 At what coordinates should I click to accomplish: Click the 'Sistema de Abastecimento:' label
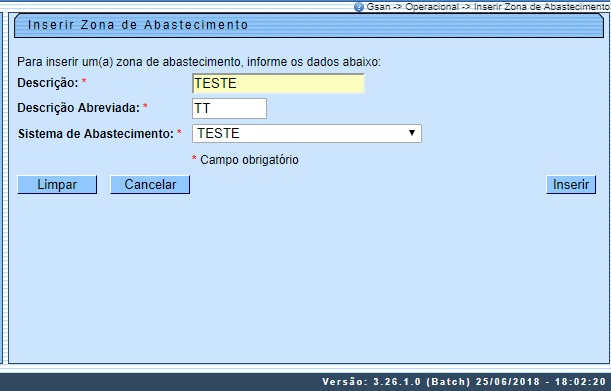tap(96, 134)
